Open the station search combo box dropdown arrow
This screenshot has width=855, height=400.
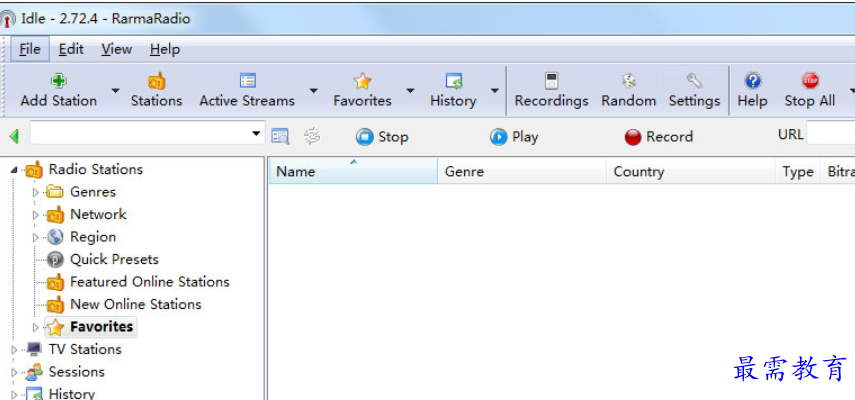click(x=256, y=134)
